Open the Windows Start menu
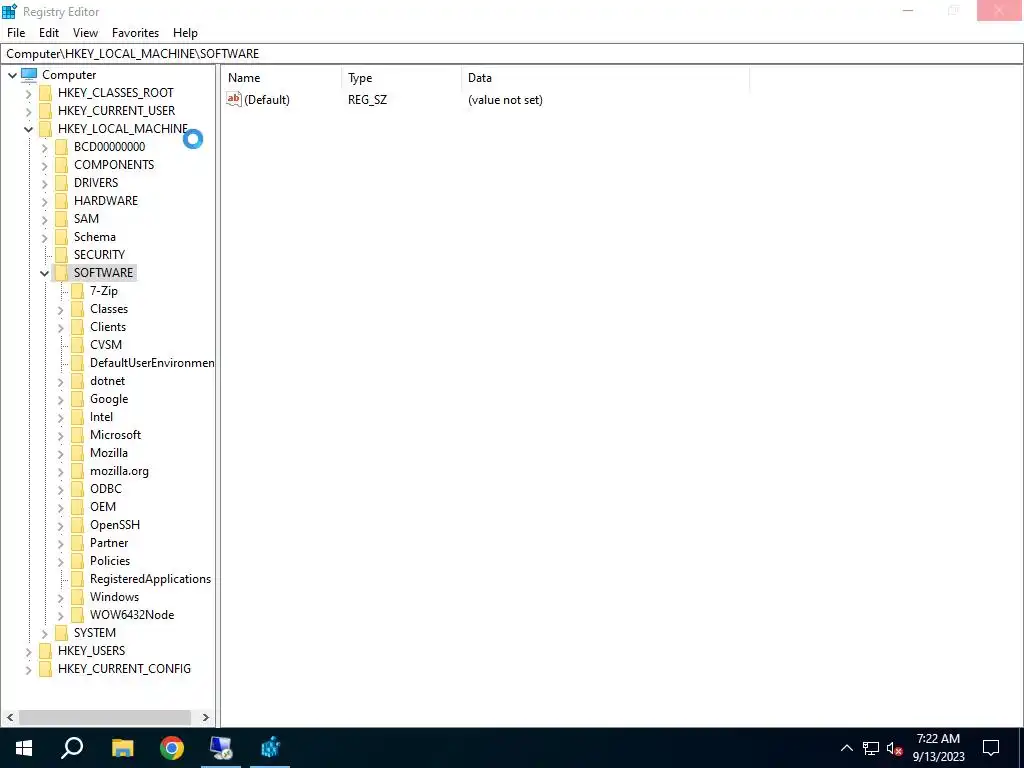This screenshot has height=768, width=1024. click(x=24, y=748)
